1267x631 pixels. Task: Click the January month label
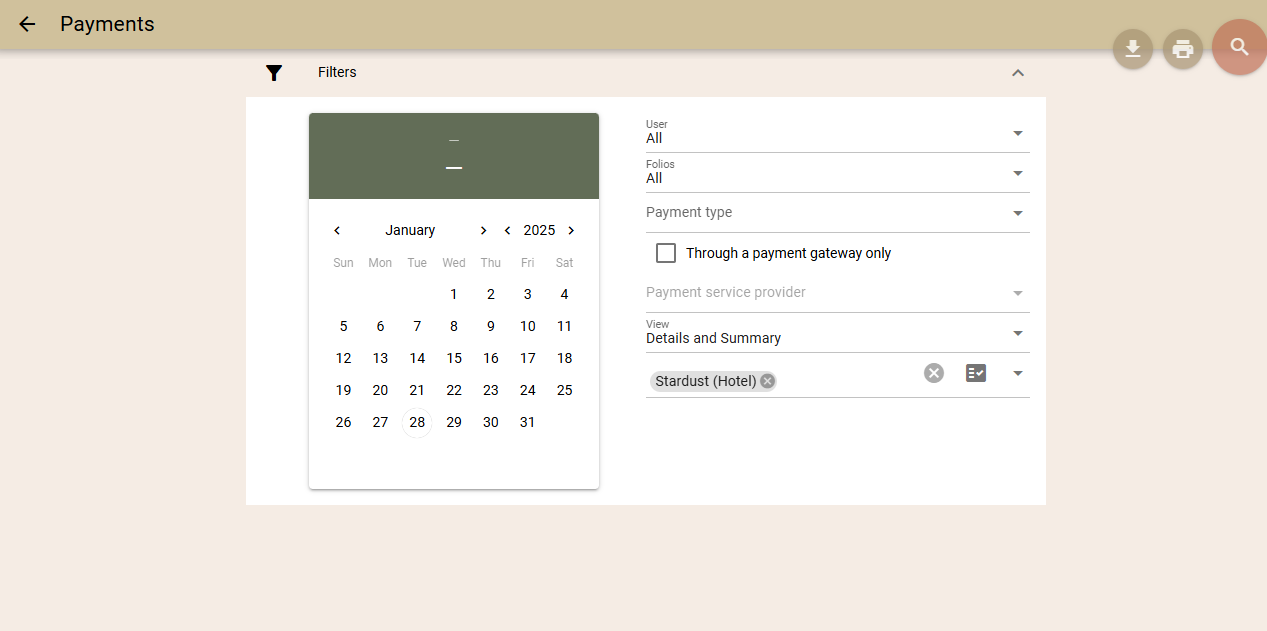[x=410, y=230]
